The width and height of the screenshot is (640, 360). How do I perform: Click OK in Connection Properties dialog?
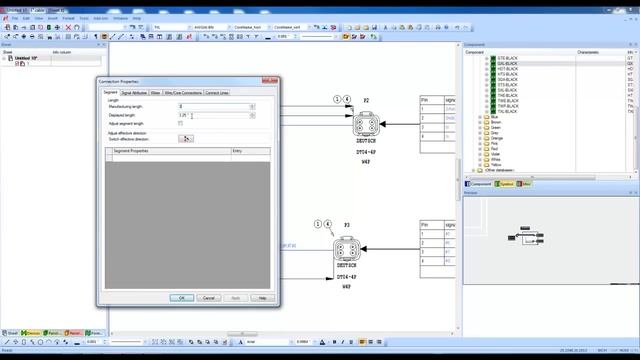coord(182,298)
